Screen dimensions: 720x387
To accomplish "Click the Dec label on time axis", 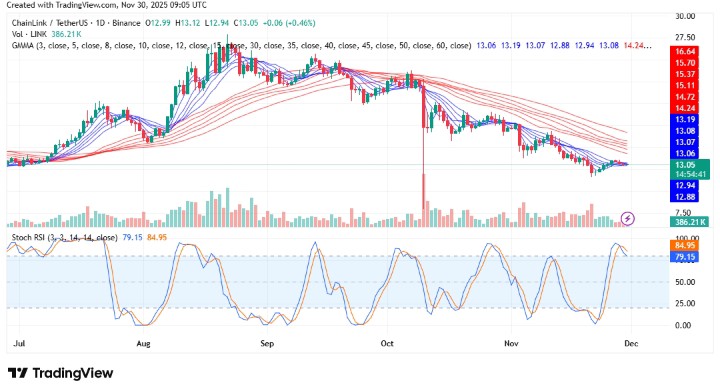I will pos(631,343).
